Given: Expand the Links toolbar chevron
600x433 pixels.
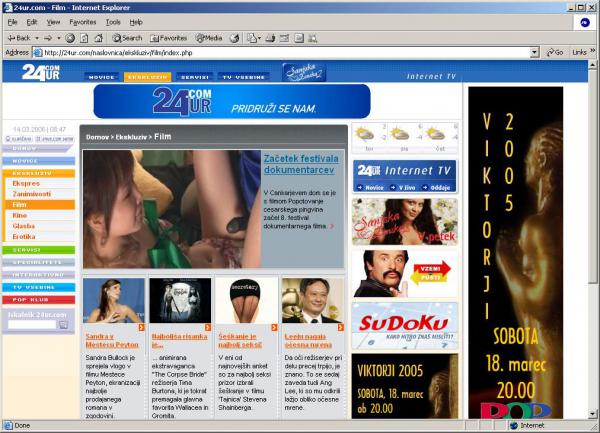Looking at the screenshot, I should click(x=591, y=52).
